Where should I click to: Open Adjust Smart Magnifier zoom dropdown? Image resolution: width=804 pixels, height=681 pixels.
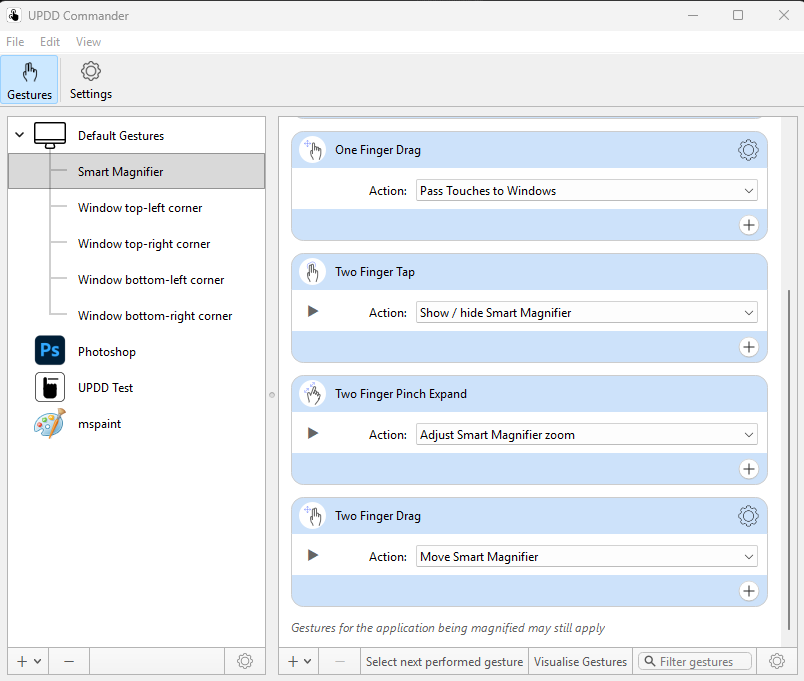(587, 435)
